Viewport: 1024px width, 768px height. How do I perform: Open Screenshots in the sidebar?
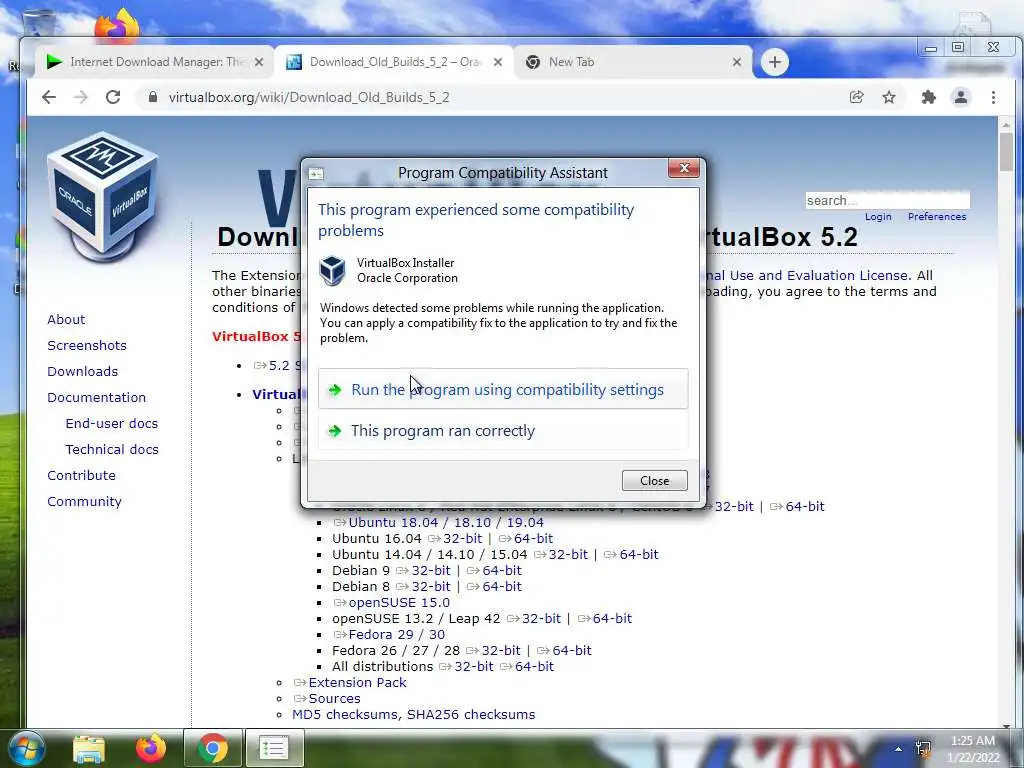(87, 345)
